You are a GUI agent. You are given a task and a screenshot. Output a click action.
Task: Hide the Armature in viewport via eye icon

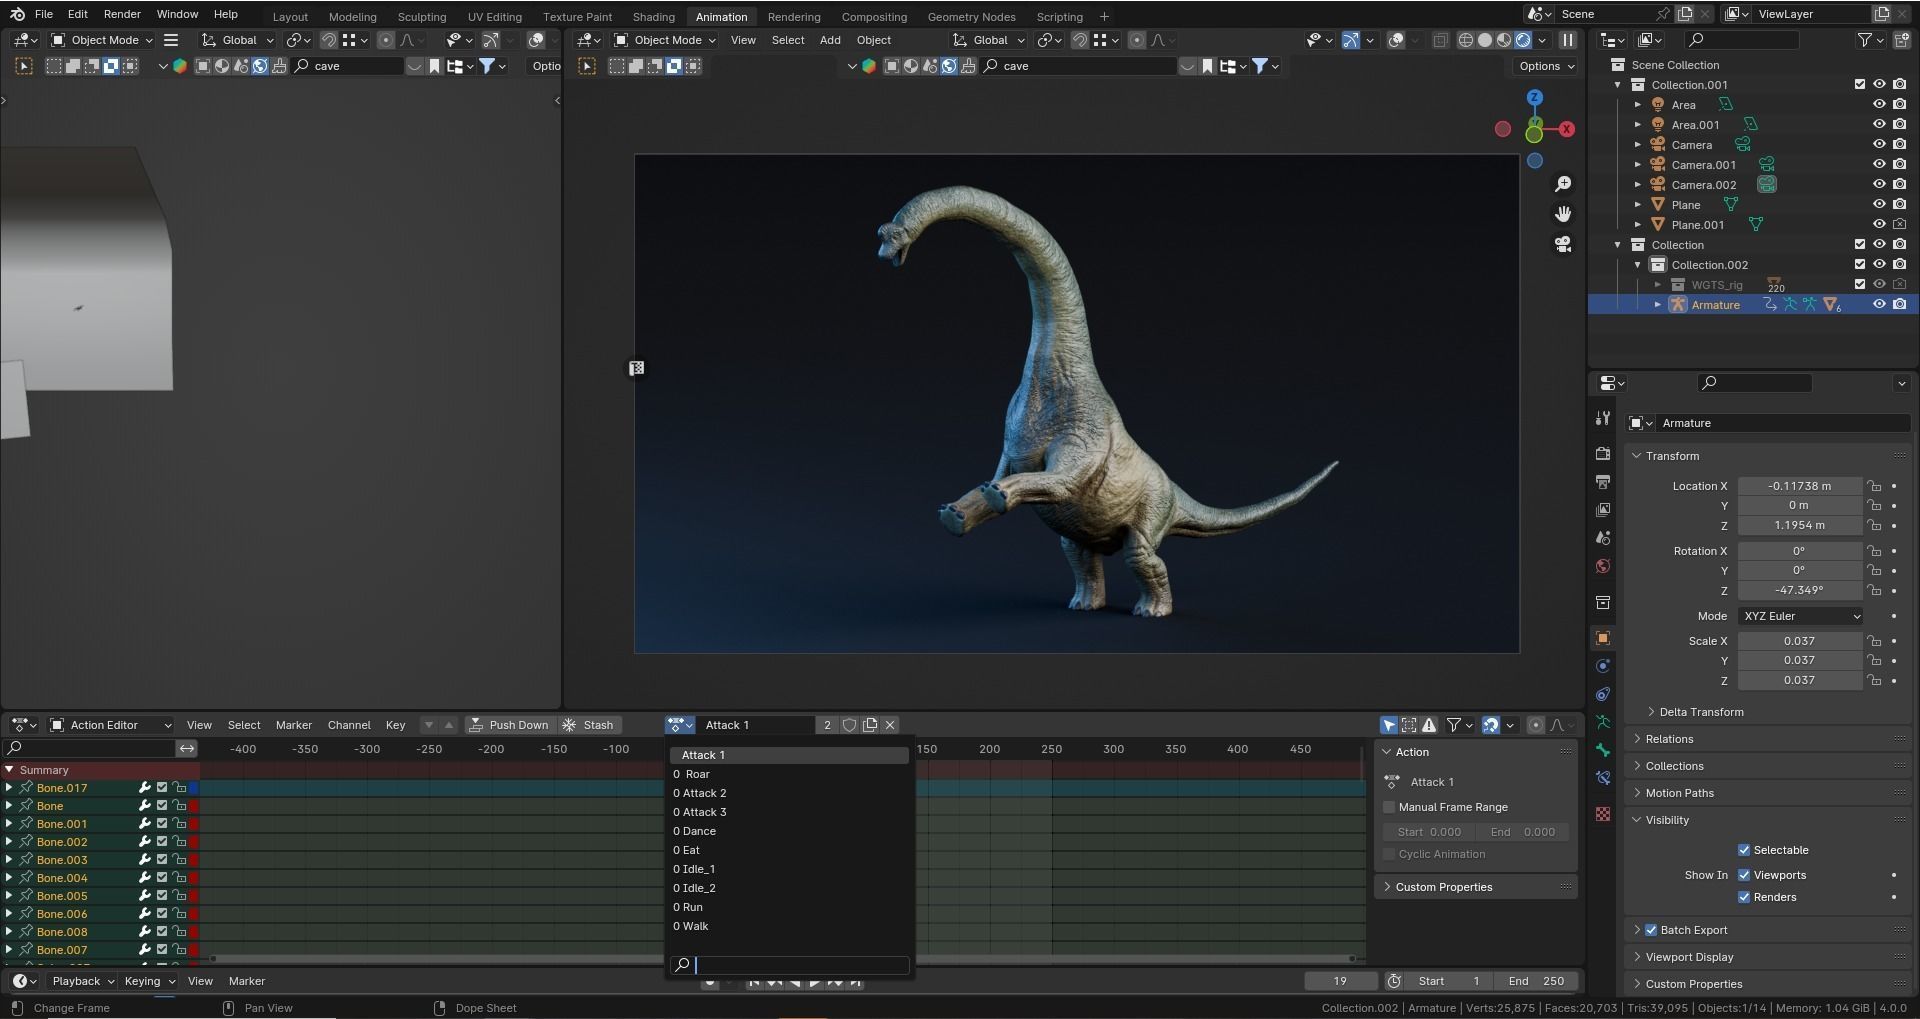[x=1879, y=304]
